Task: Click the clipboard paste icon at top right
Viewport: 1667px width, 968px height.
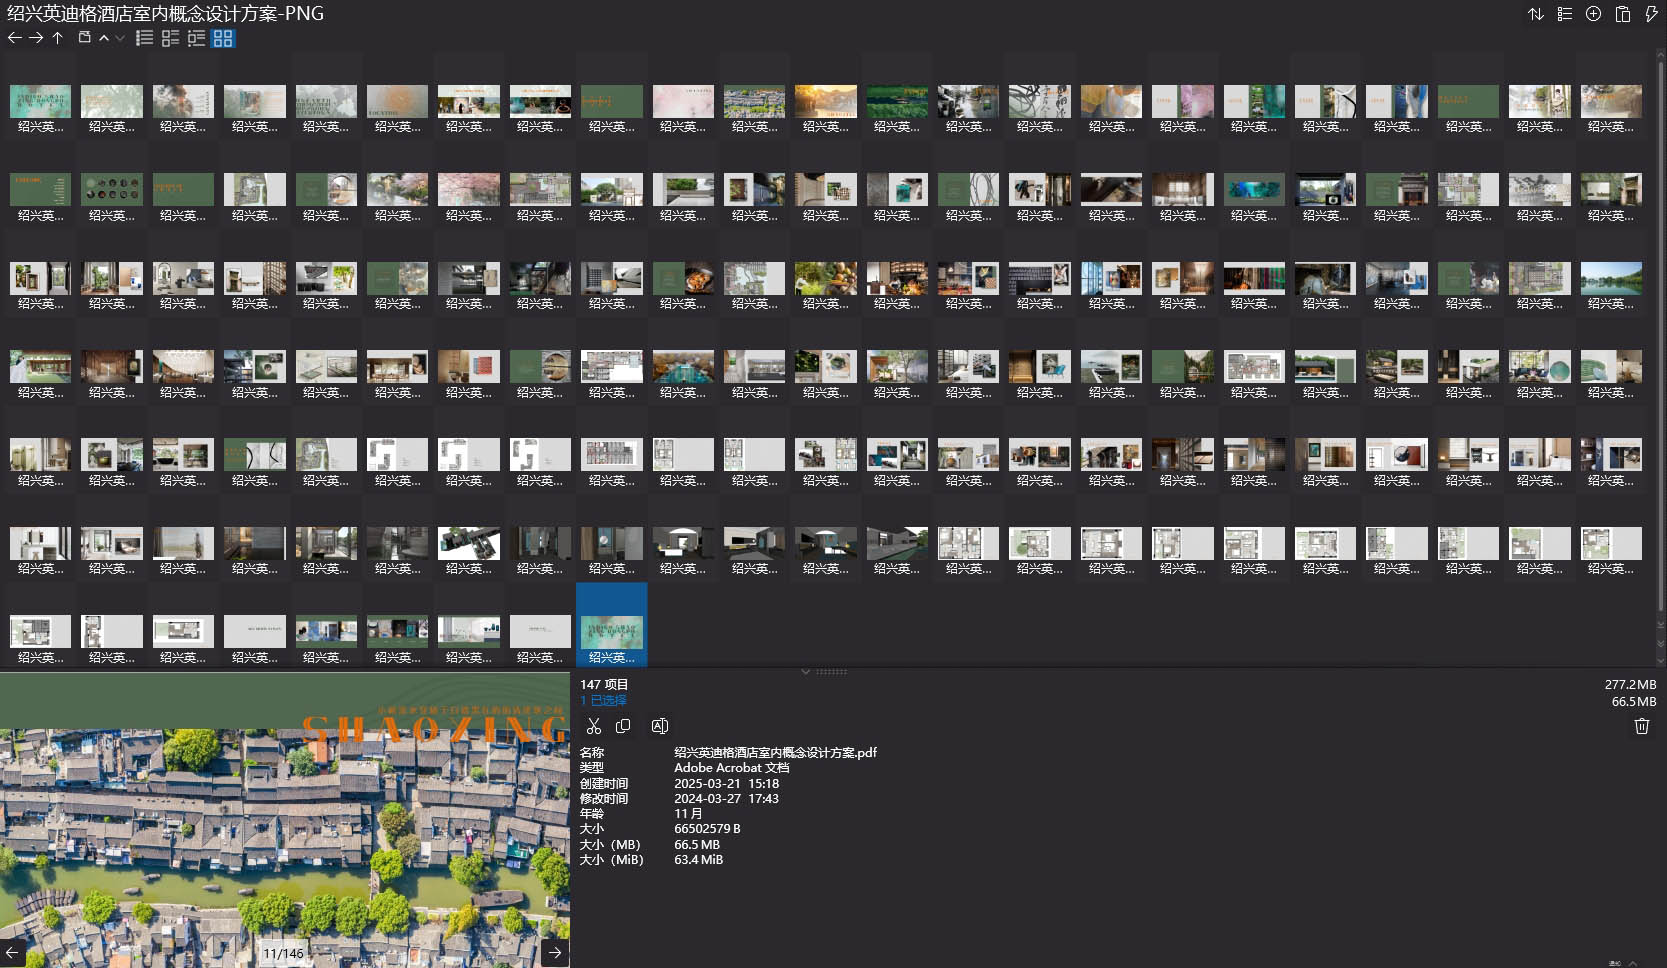Action: coord(1622,14)
